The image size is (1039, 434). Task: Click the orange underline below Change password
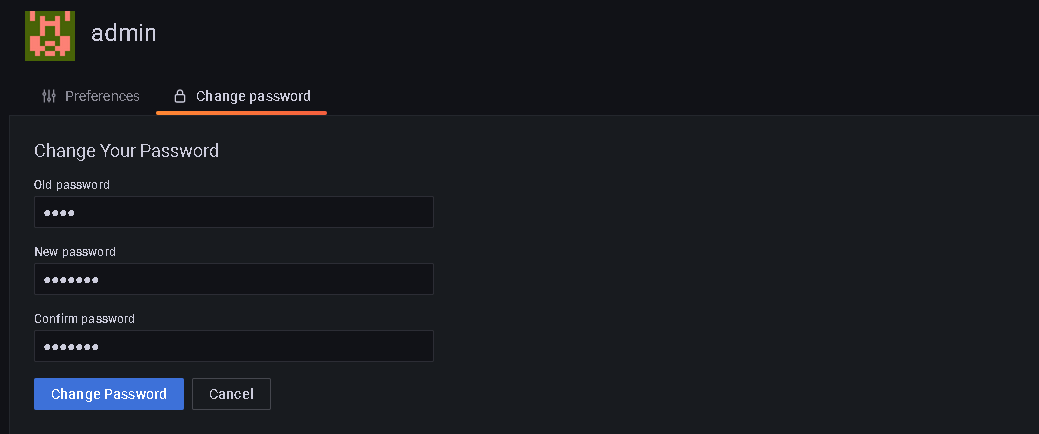[241, 113]
